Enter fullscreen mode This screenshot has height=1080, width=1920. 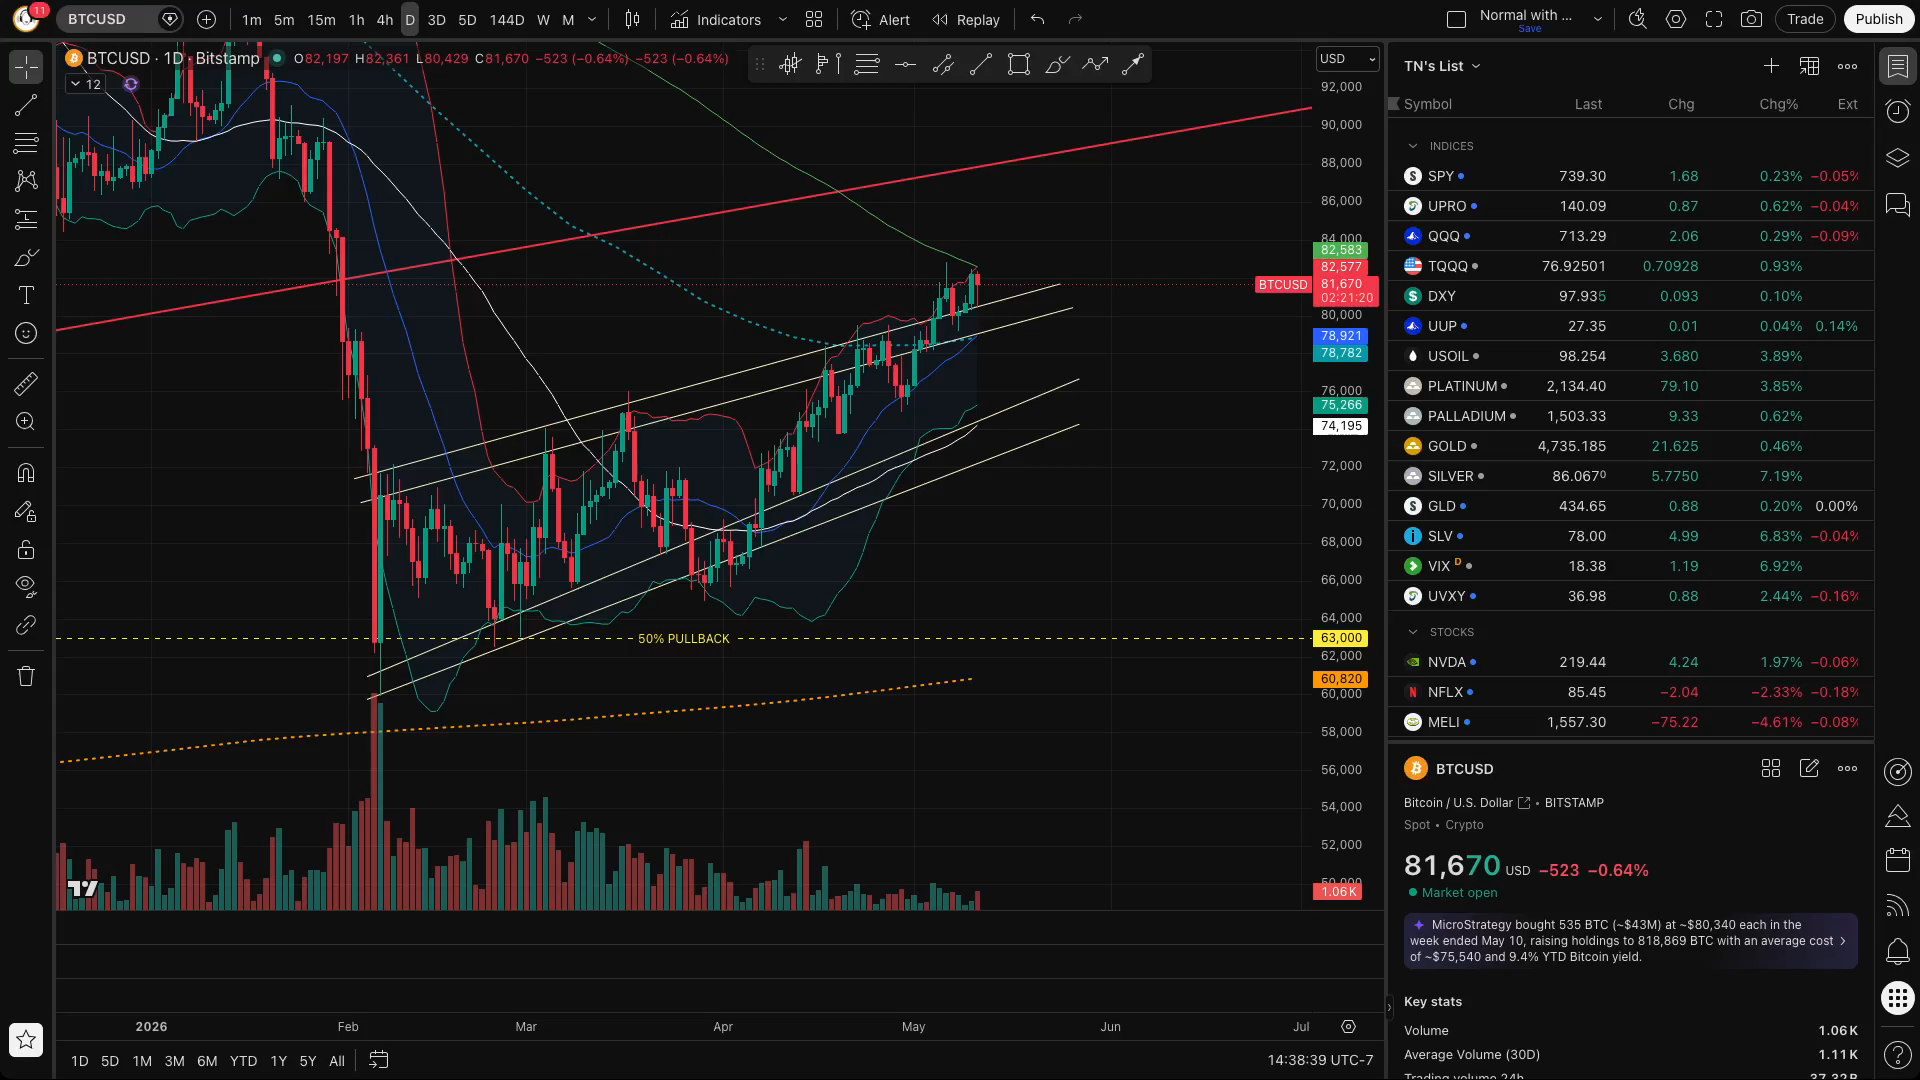click(x=1714, y=19)
